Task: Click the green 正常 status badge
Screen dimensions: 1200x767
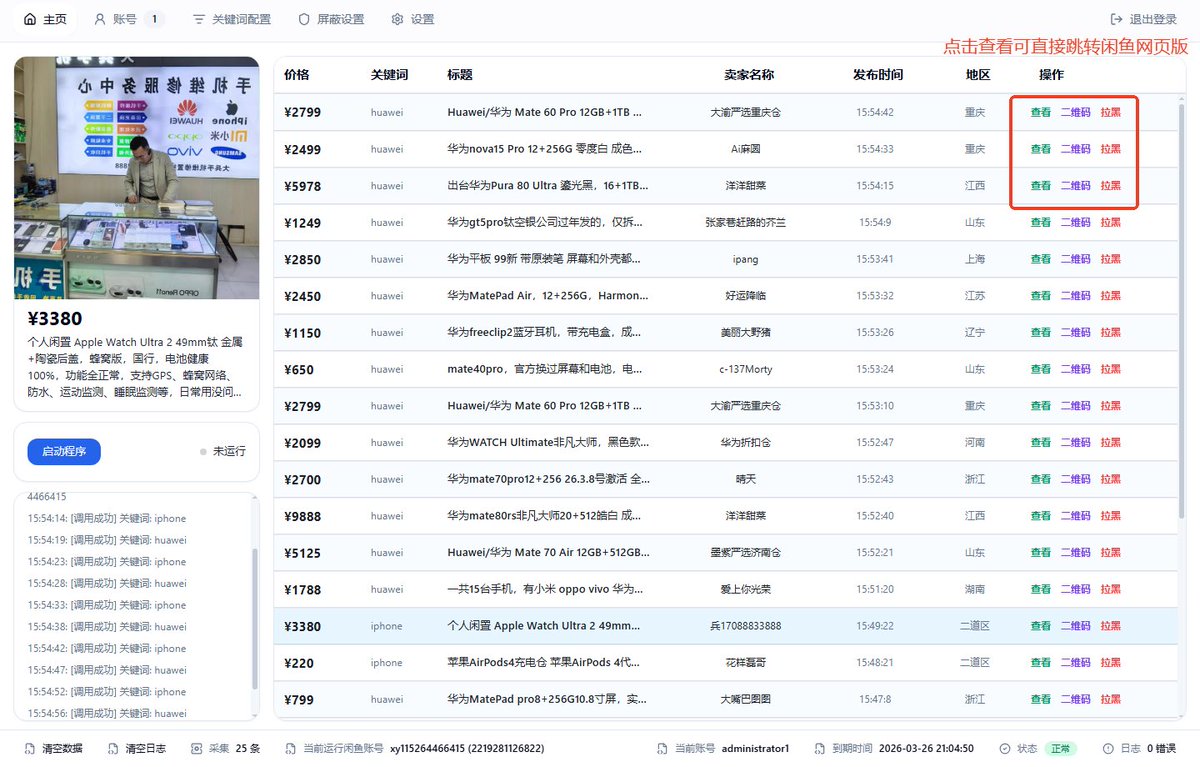Action: click(1061, 748)
